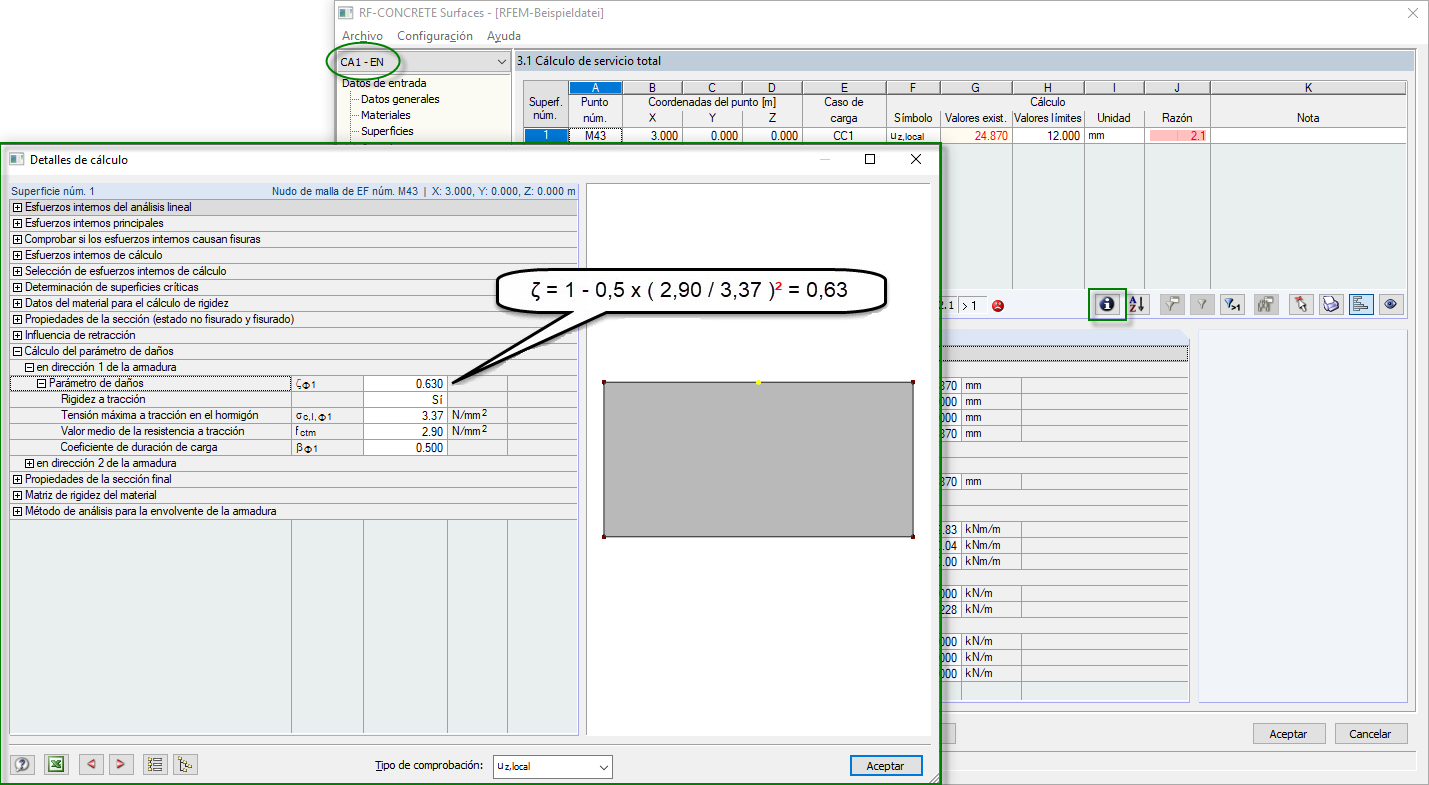Click the RF-CONCRETE Surfaces title bar icon
Viewport: 1429px width, 785px height.
click(x=346, y=13)
